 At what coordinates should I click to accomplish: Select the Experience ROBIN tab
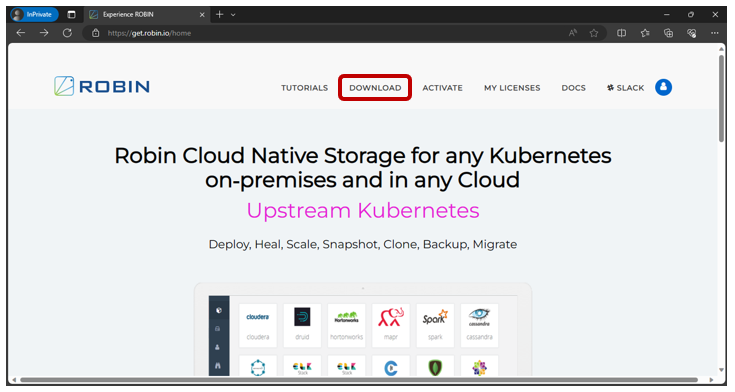[x=147, y=15]
